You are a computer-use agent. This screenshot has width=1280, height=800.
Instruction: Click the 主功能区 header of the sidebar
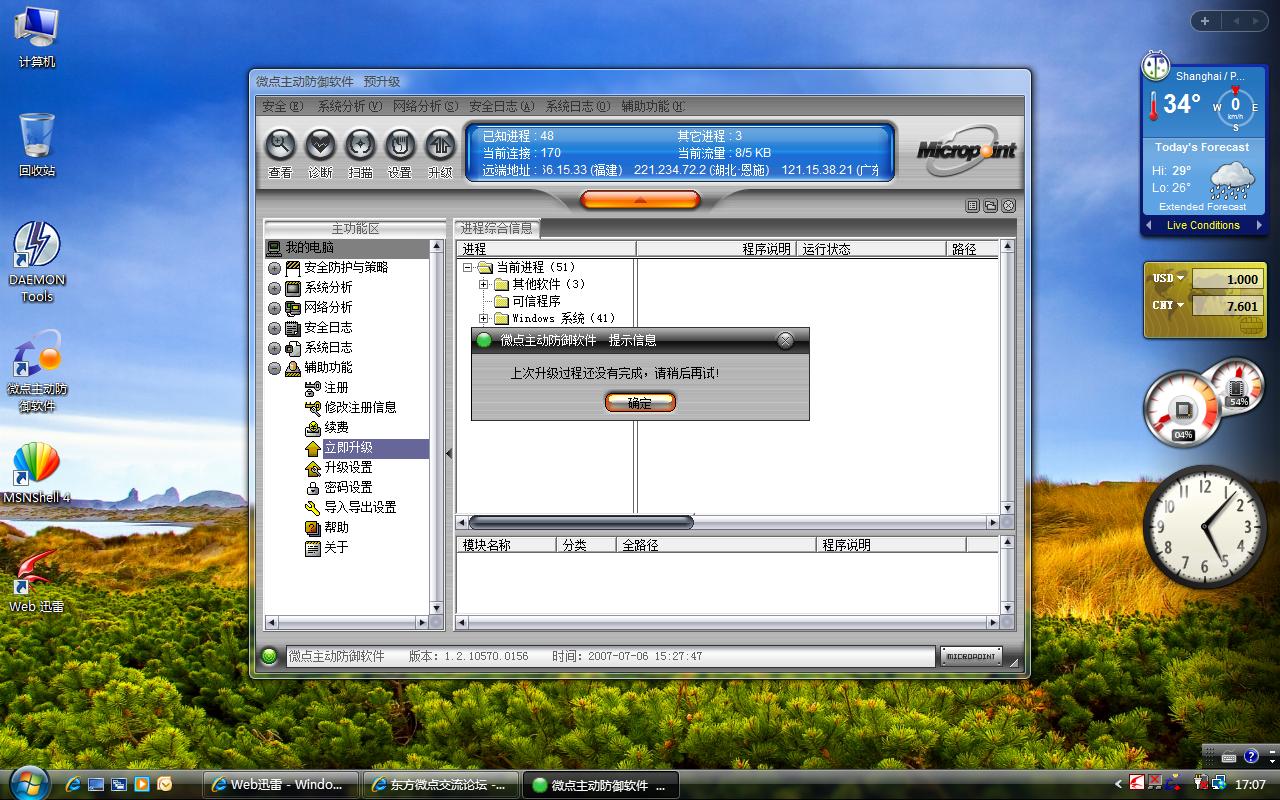pyautogui.click(x=355, y=228)
